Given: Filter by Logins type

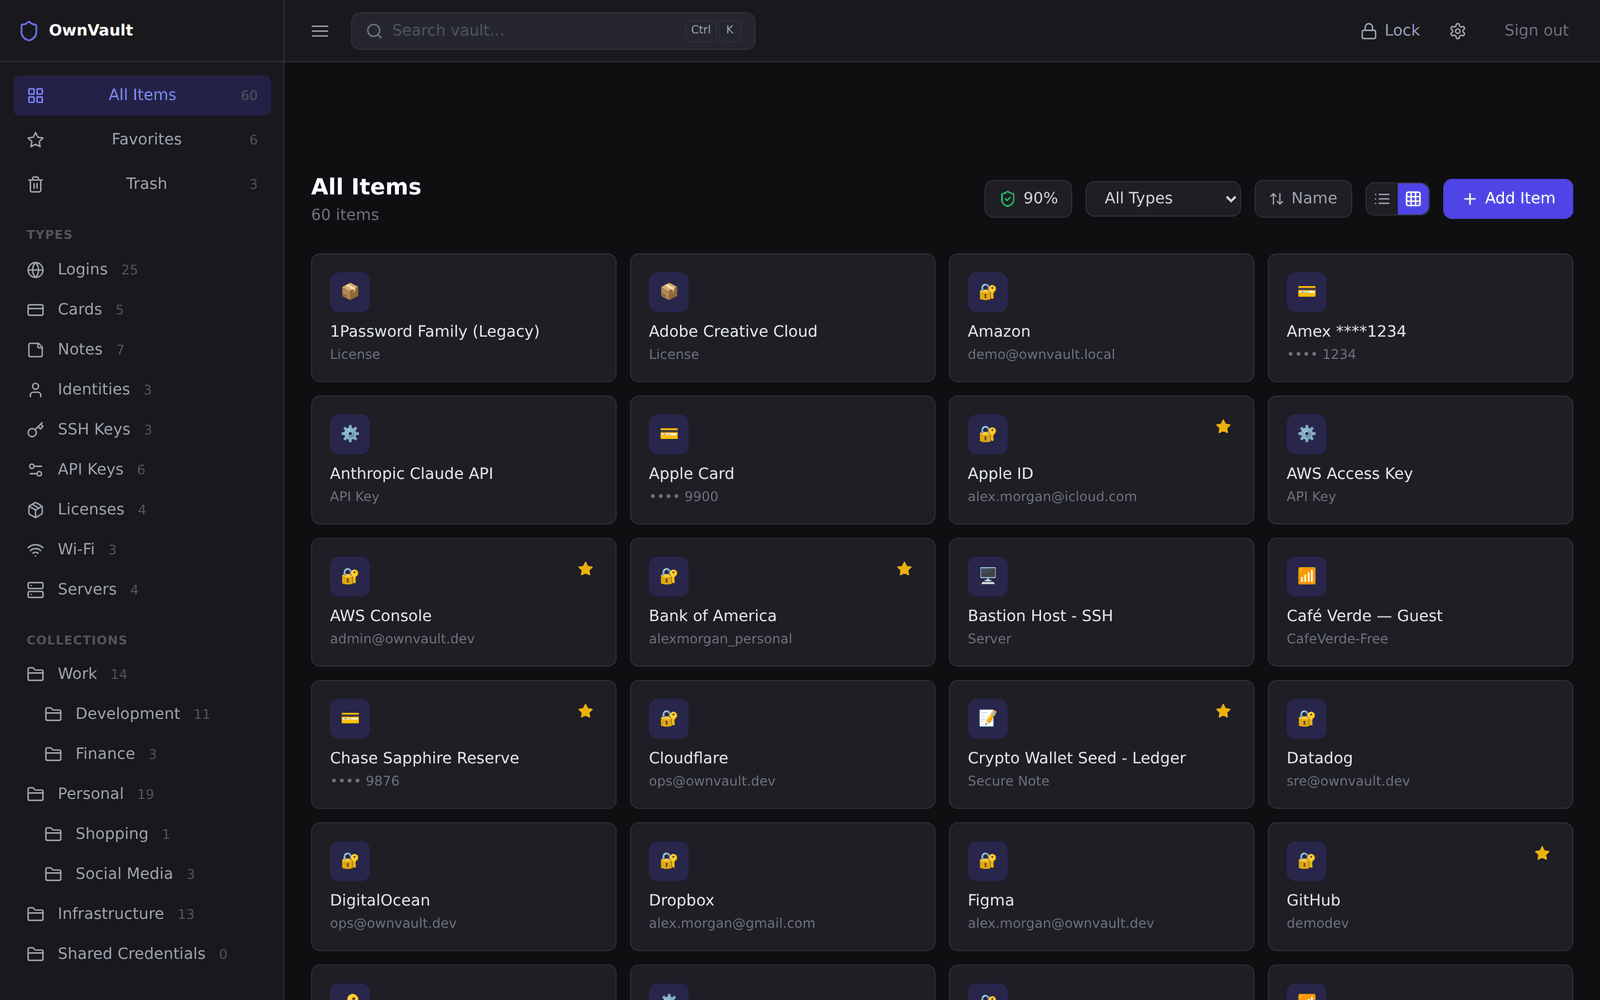Looking at the screenshot, I should click(x=142, y=270).
